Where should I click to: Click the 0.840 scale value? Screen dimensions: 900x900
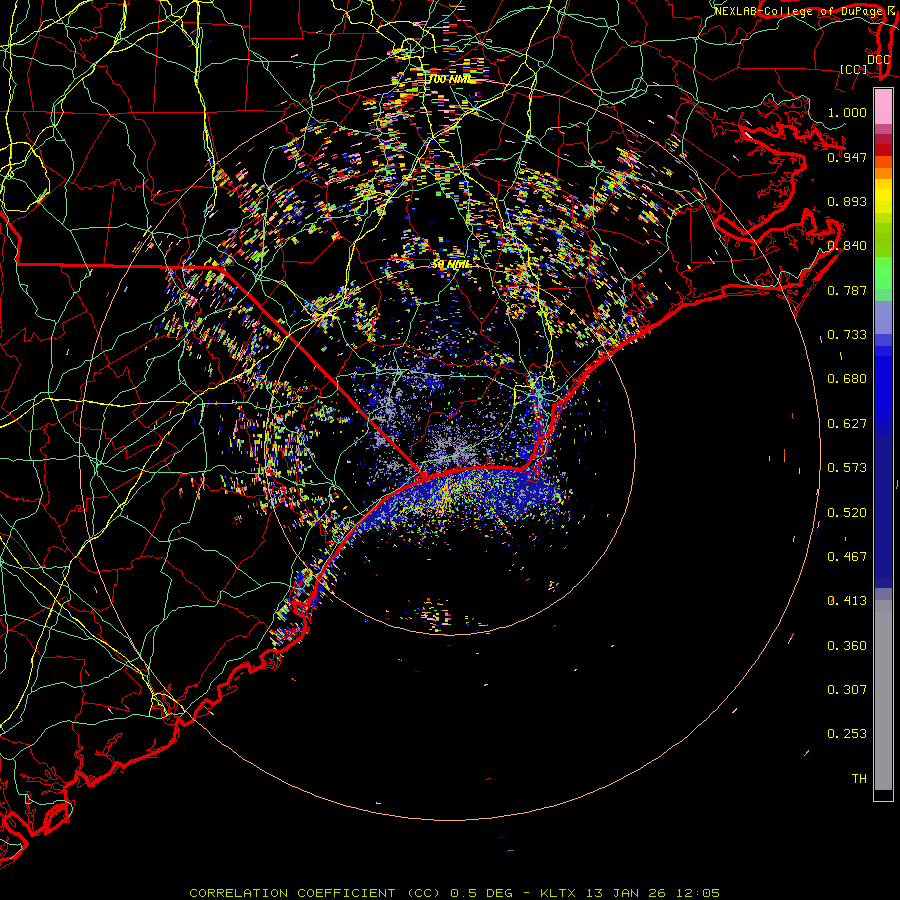point(847,246)
